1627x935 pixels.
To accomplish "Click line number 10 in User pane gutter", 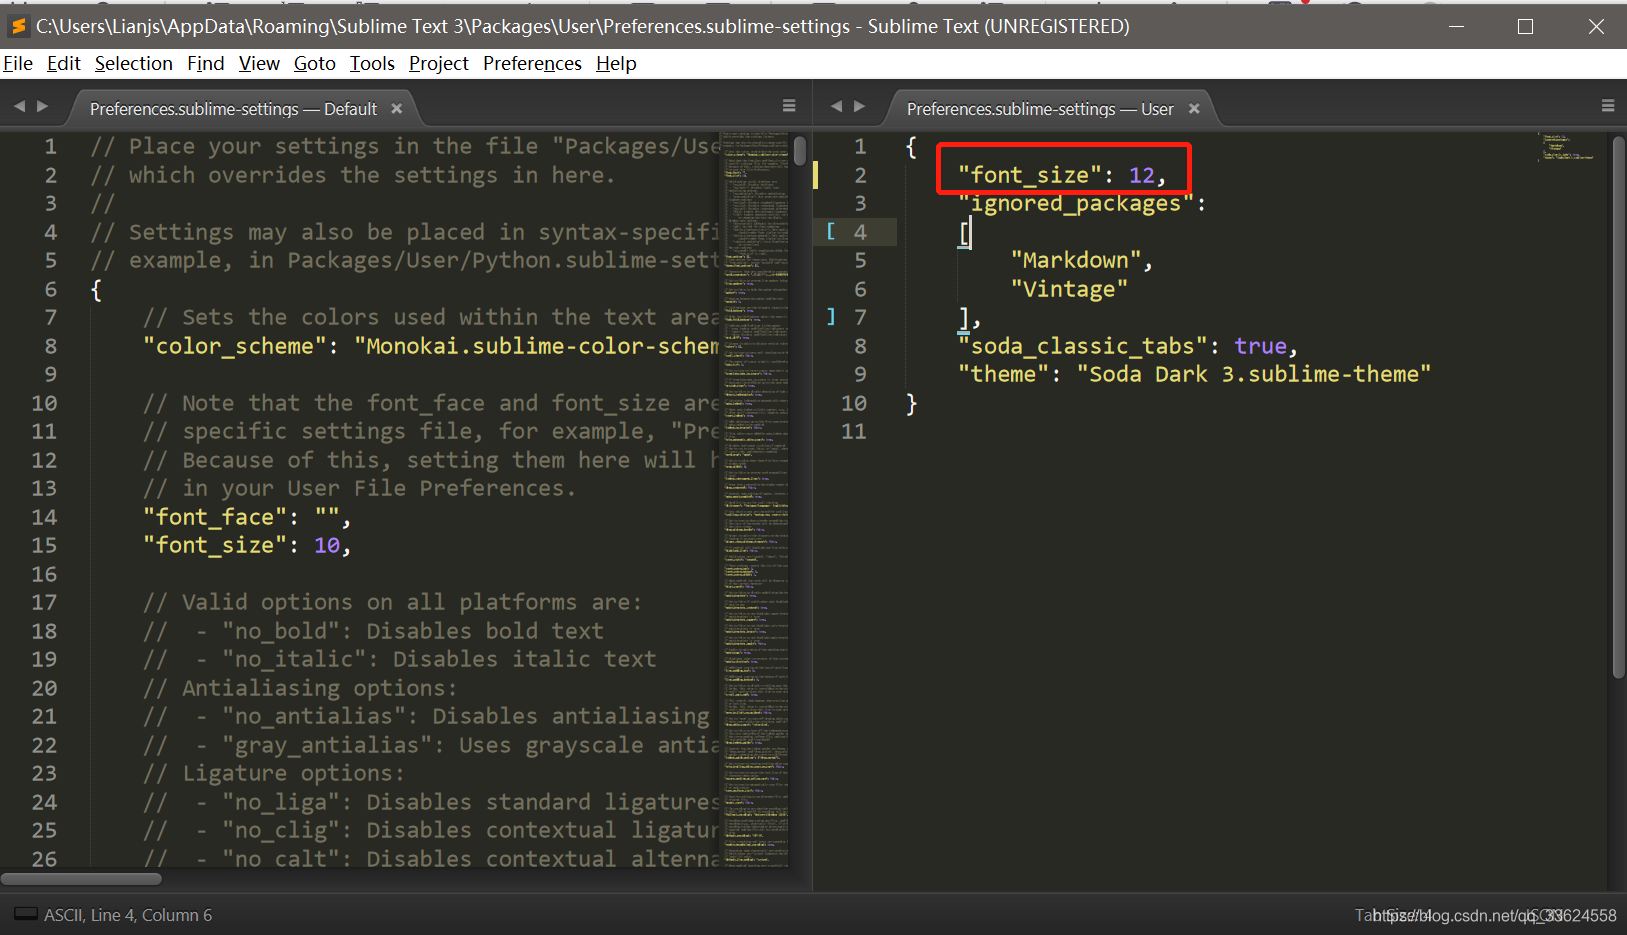I will tap(854, 403).
